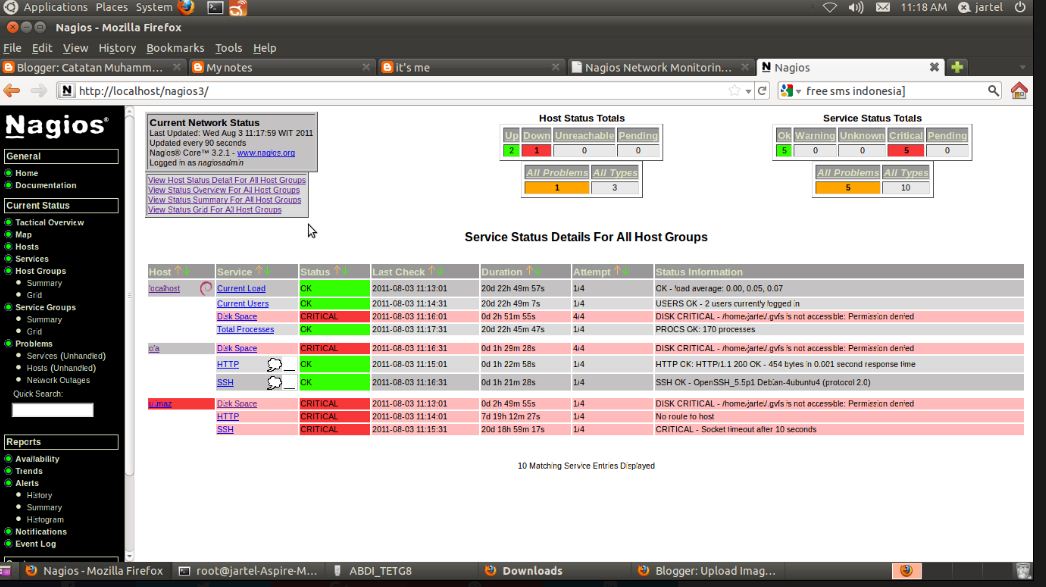Open the localhost host link
The image size is (1046, 587).
[164, 288]
